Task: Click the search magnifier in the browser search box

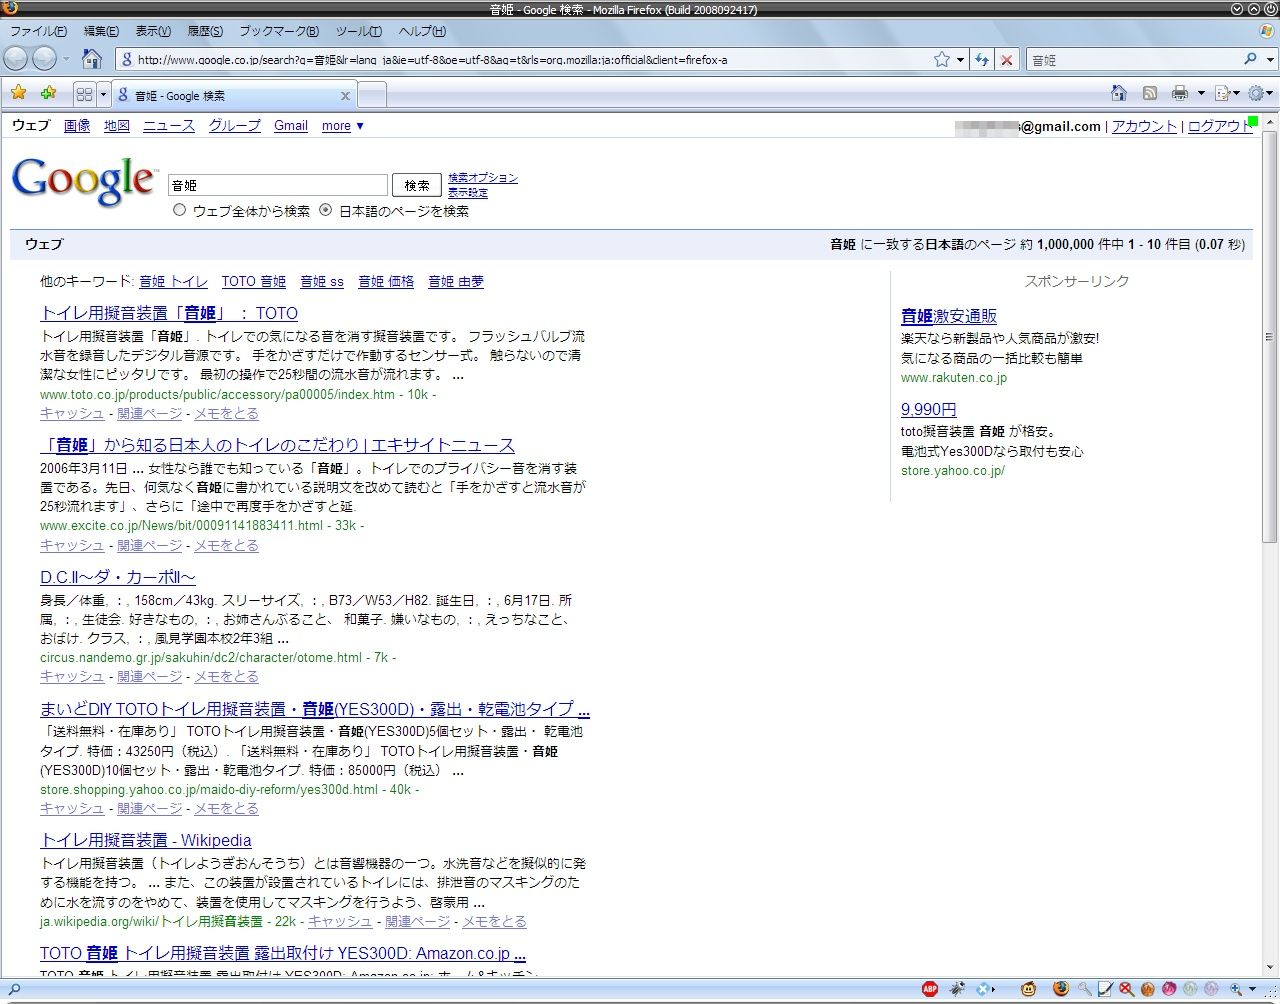Action: click(1250, 60)
